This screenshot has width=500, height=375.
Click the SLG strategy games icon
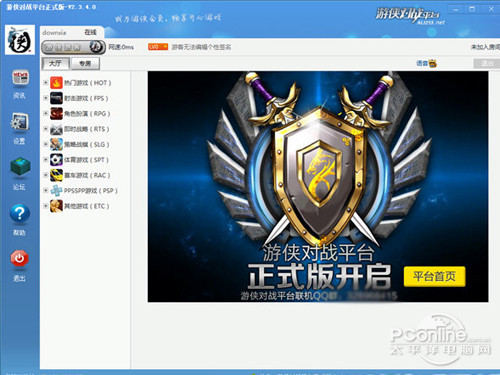56,144
